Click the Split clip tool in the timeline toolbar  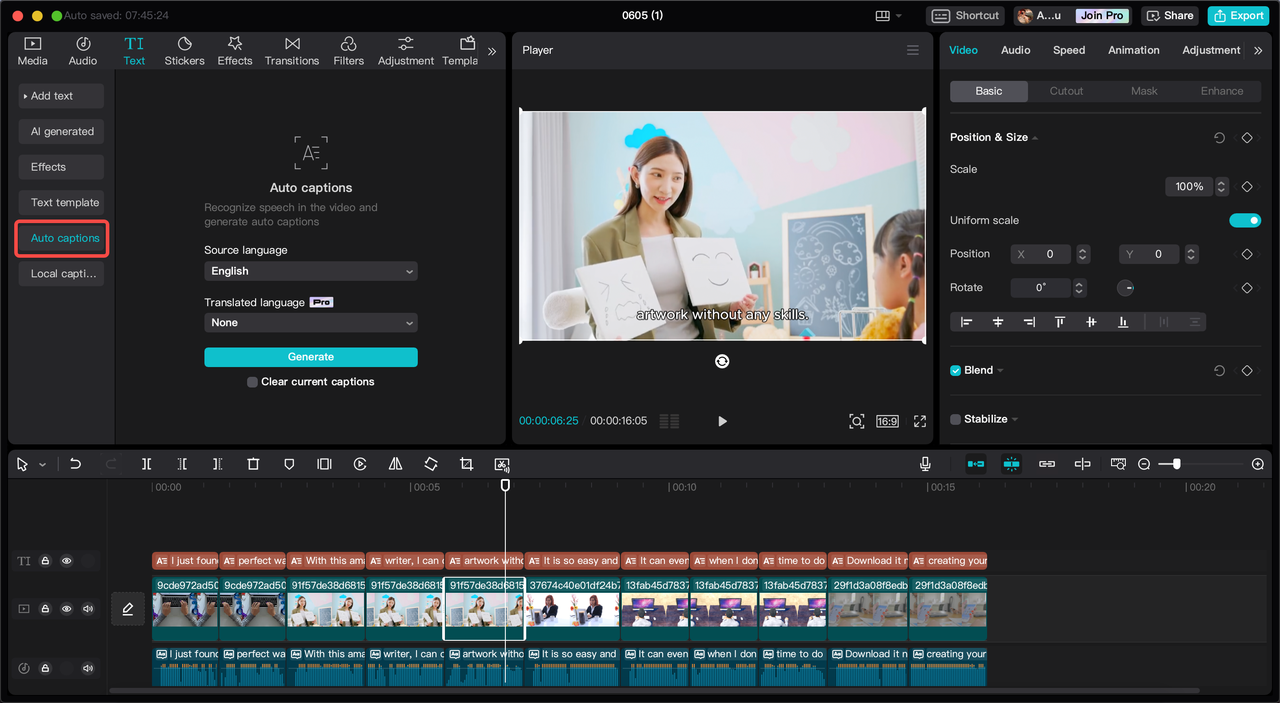pos(146,464)
